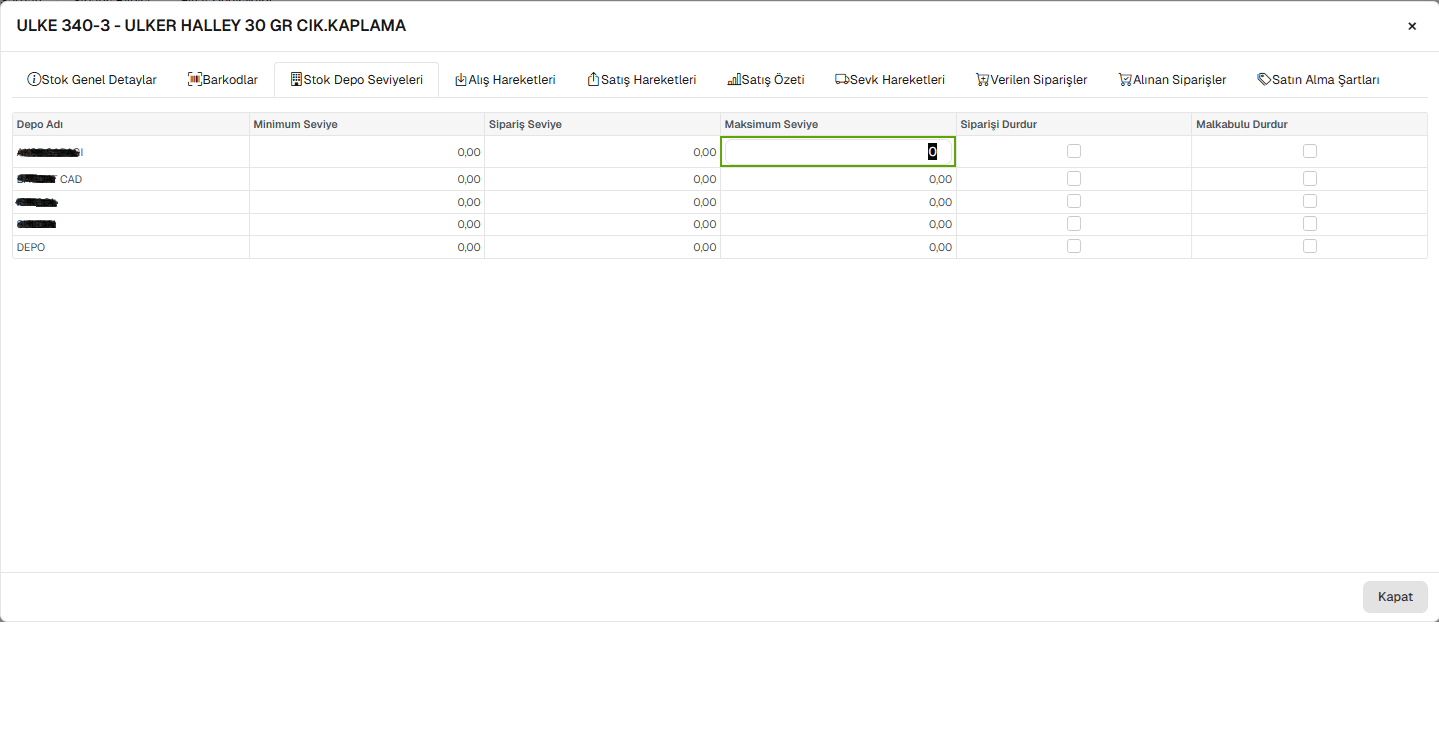This screenshot has height=730, width=1439.
Task: Select the Sipariş Seviye cell for DEPO
Action: click(602, 247)
